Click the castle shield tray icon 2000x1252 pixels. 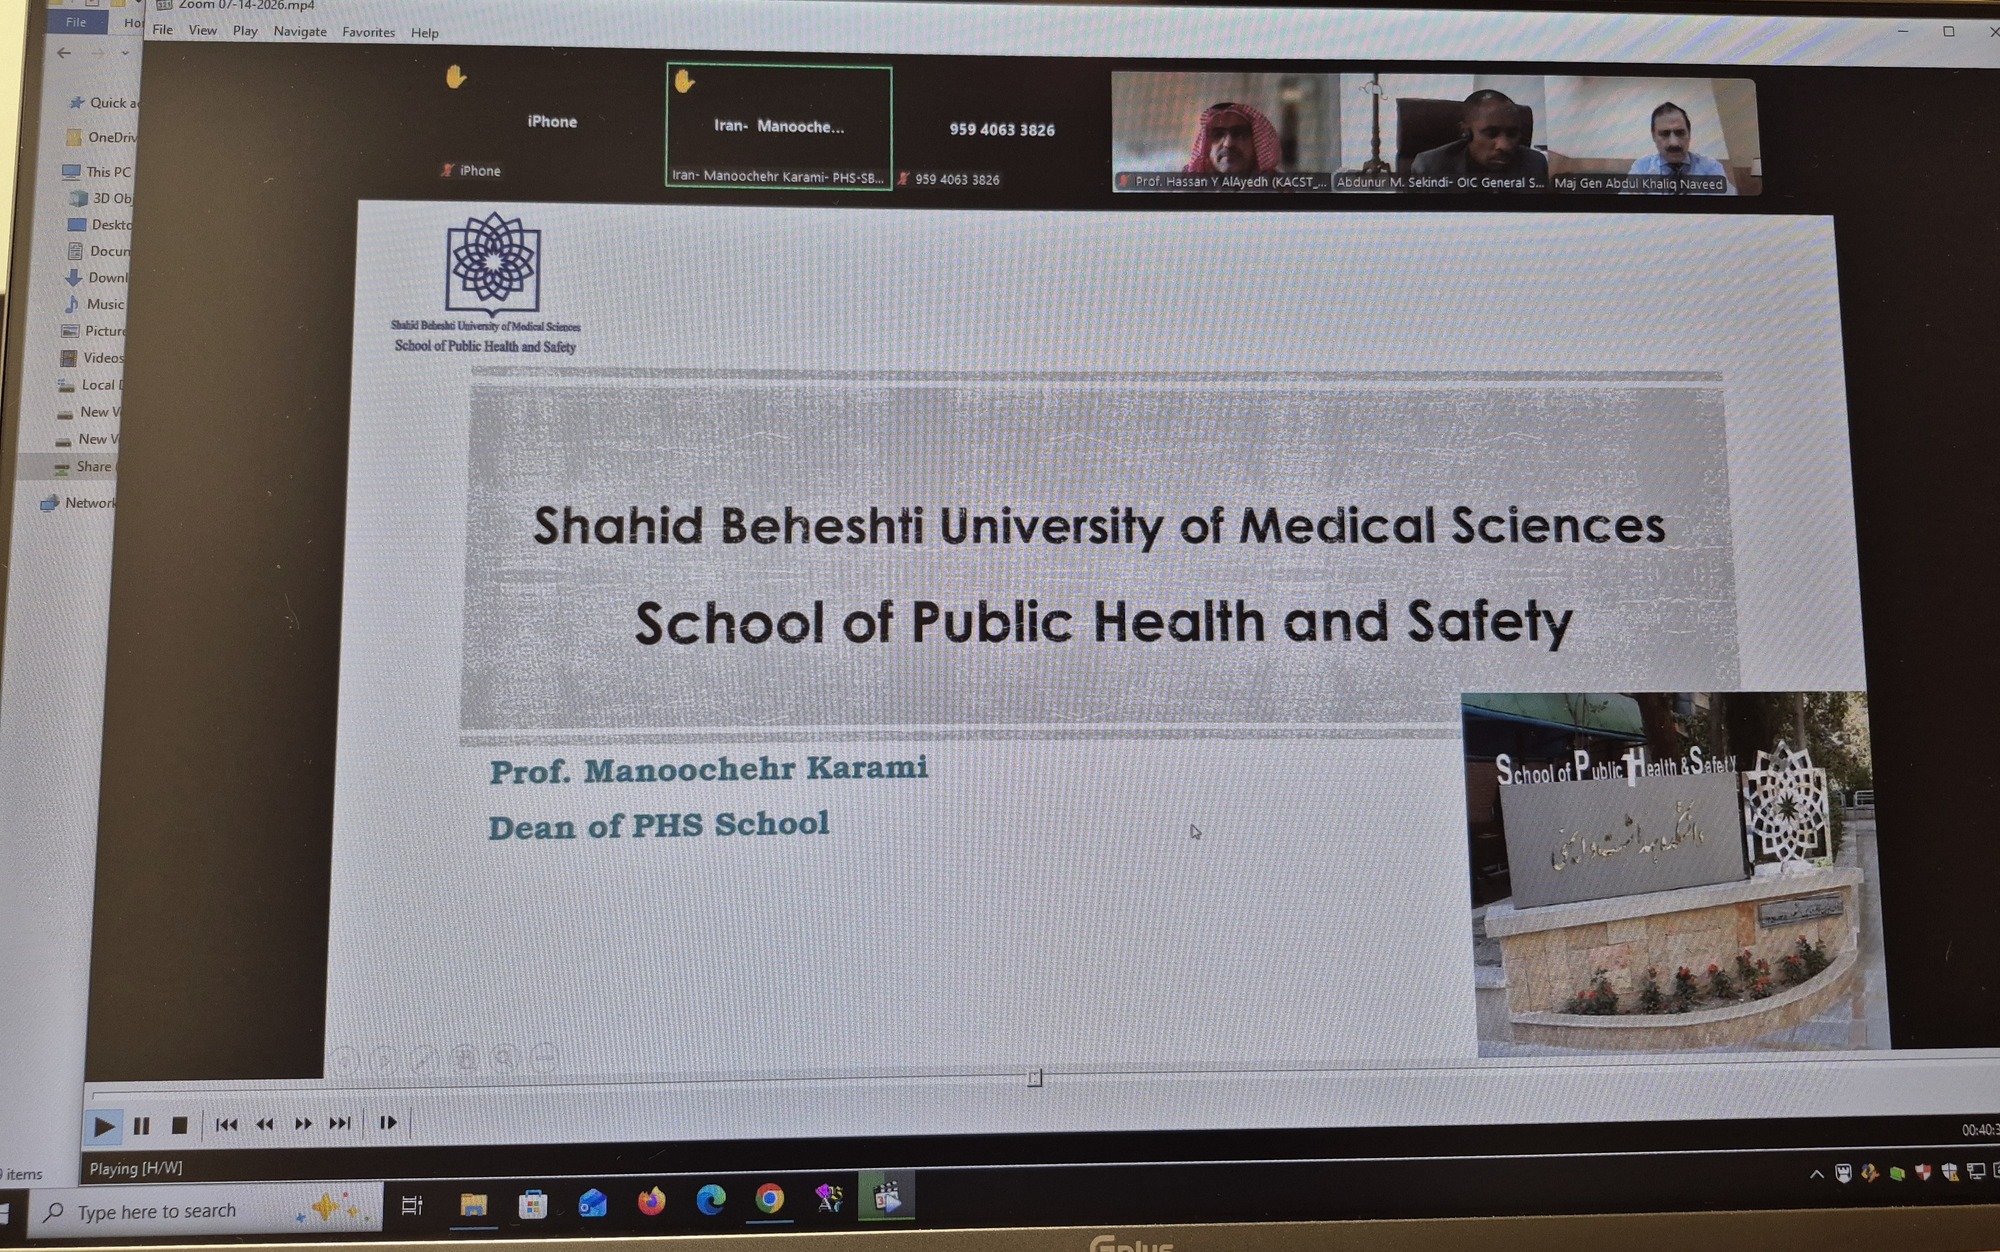tap(1843, 1173)
